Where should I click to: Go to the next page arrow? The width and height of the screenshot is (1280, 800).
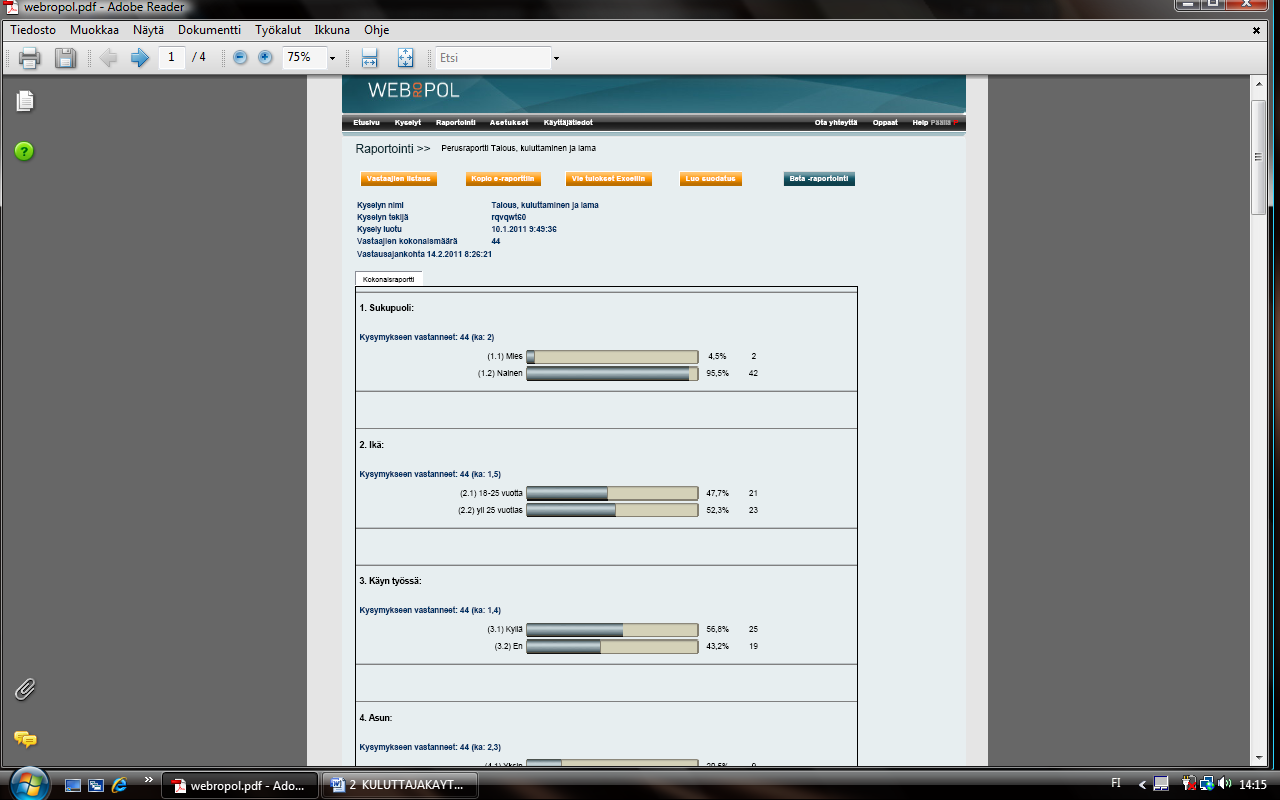[x=140, y=58]
